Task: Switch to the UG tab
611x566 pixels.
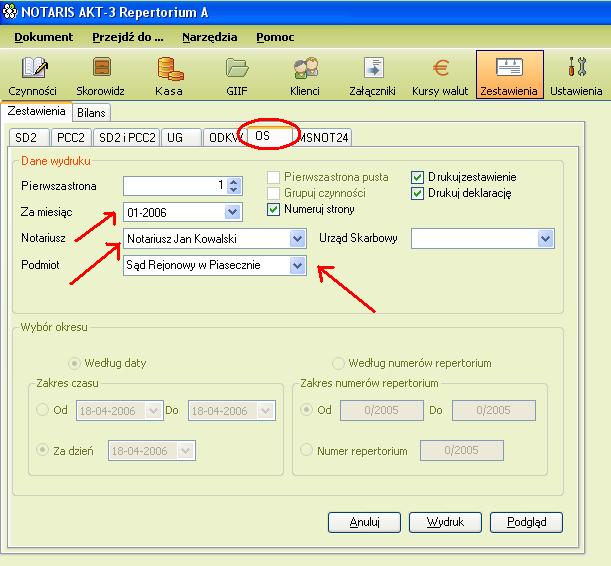Action: click(181, 137)
